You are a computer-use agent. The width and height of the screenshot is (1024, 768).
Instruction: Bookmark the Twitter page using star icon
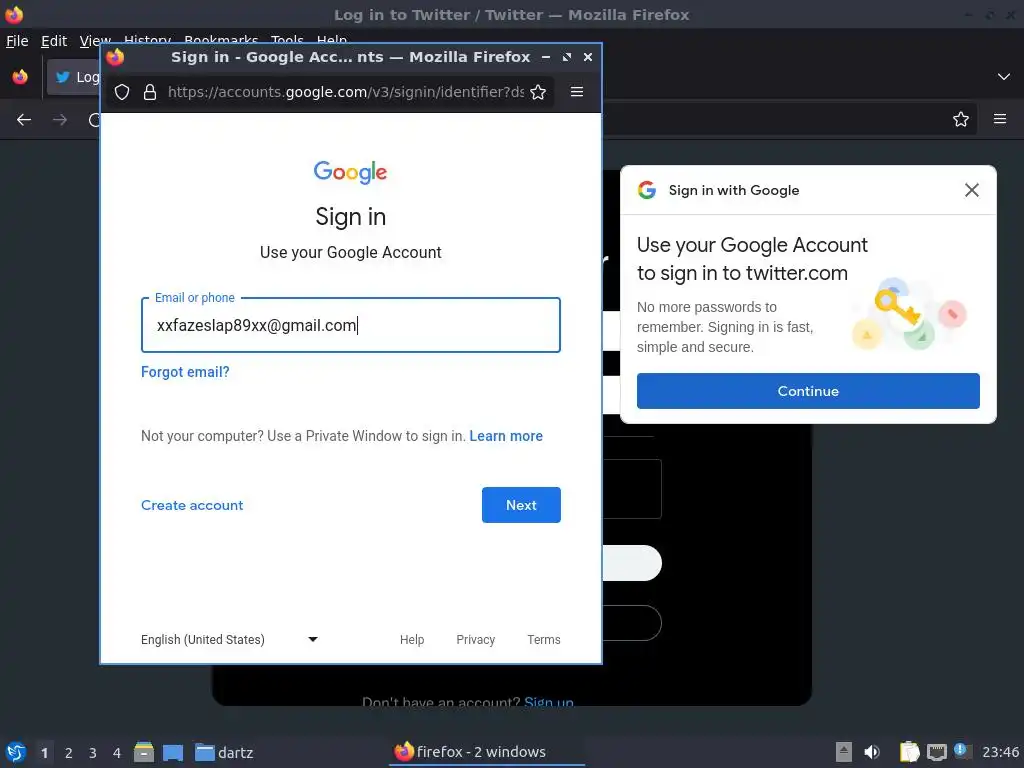point(961,119)
